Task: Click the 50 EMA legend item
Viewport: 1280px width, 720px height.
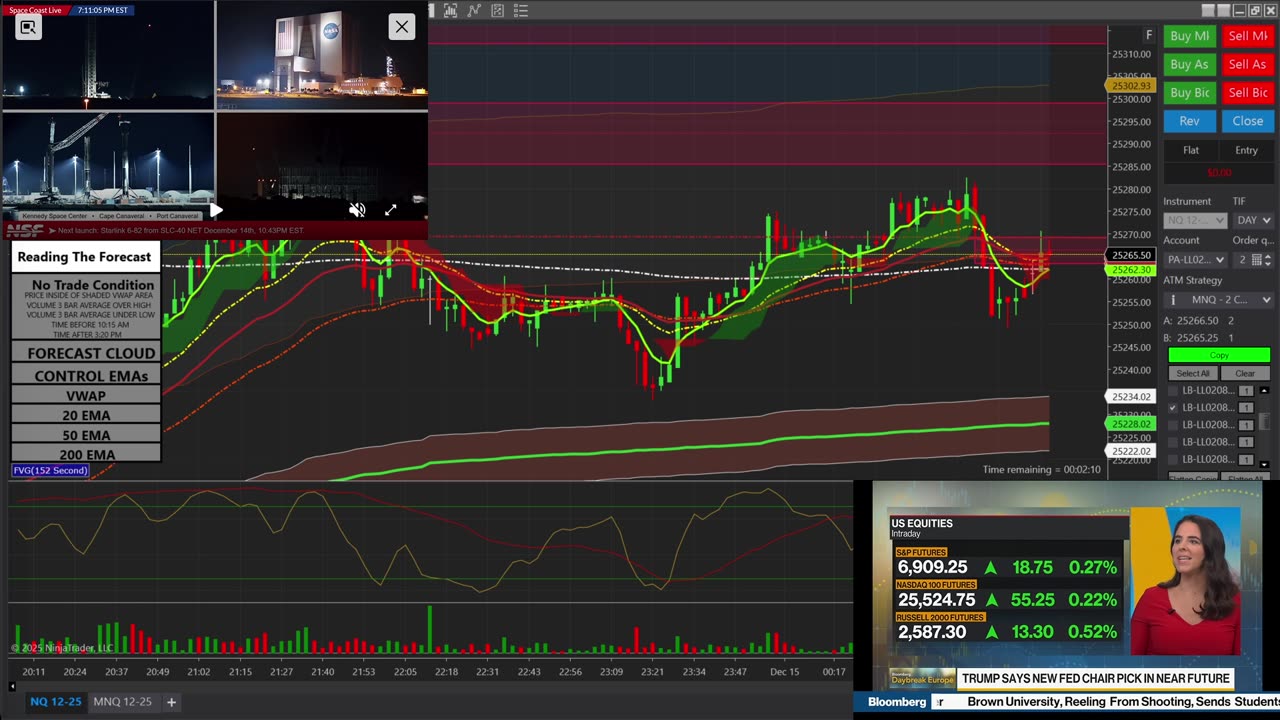Action: pos(86,435)
